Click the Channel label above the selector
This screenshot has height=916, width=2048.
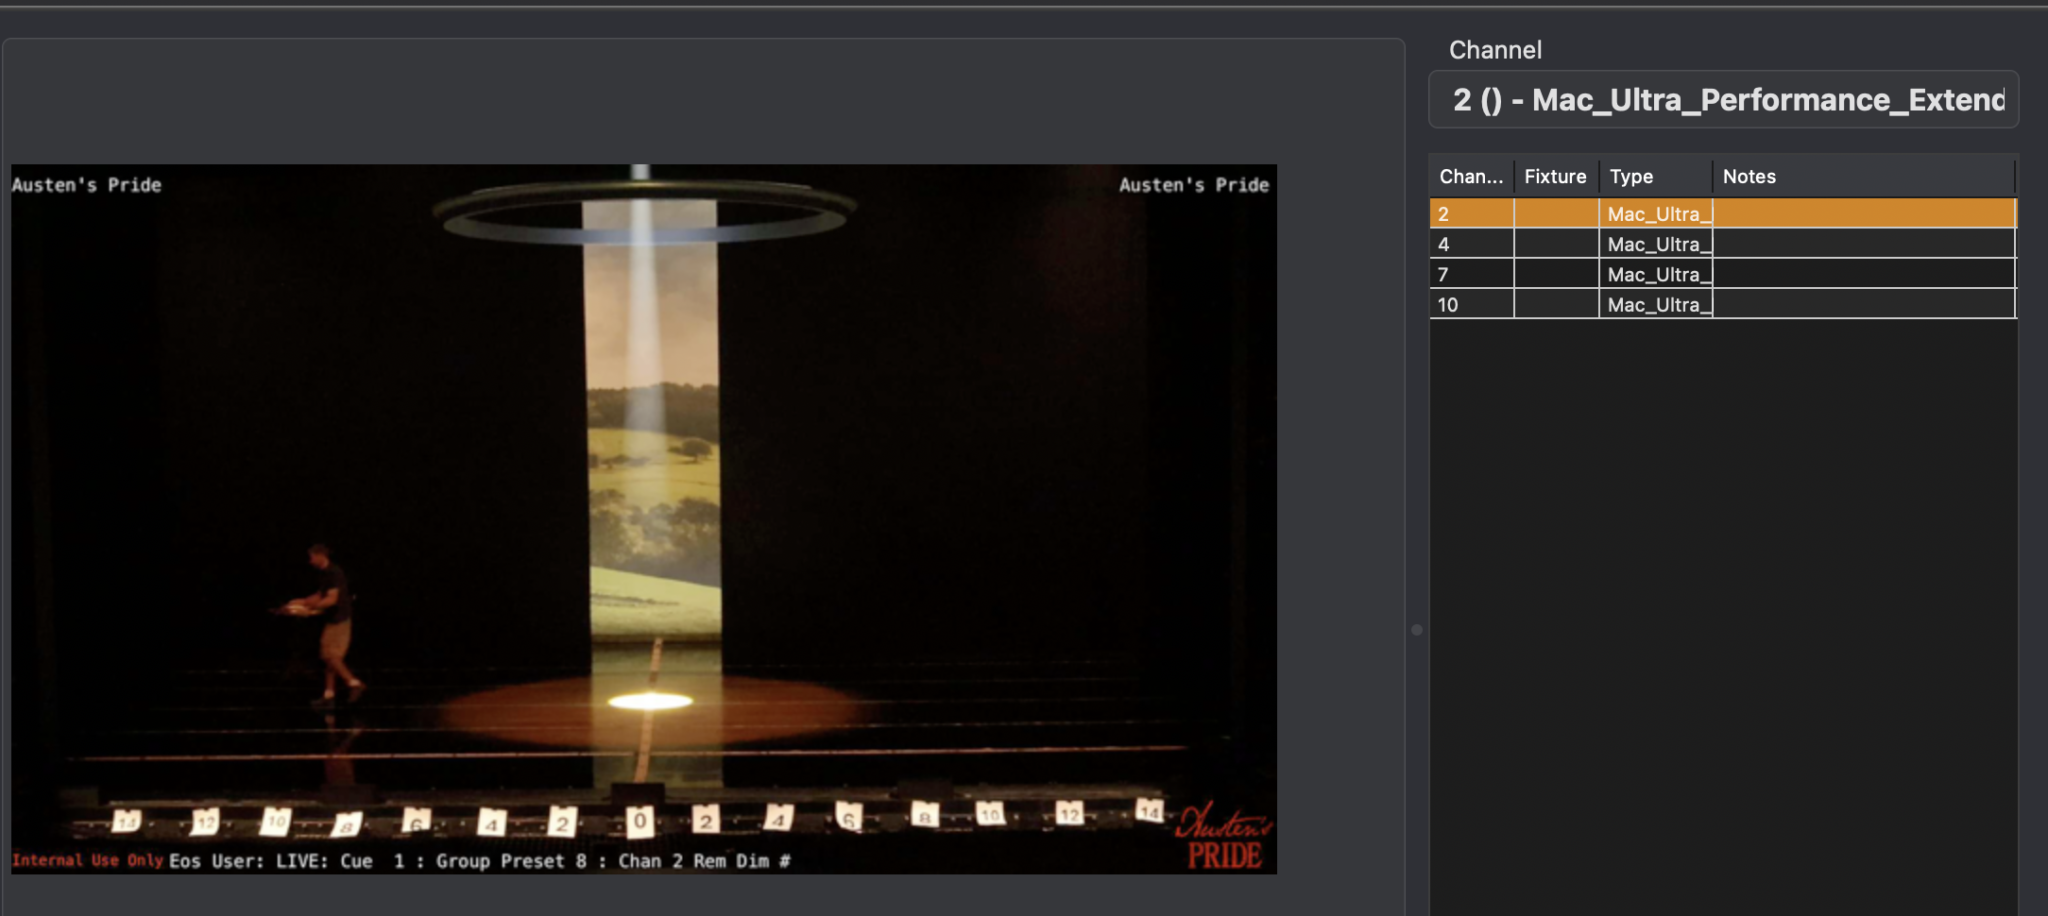pyautogui.click(x=1495, y=49)
